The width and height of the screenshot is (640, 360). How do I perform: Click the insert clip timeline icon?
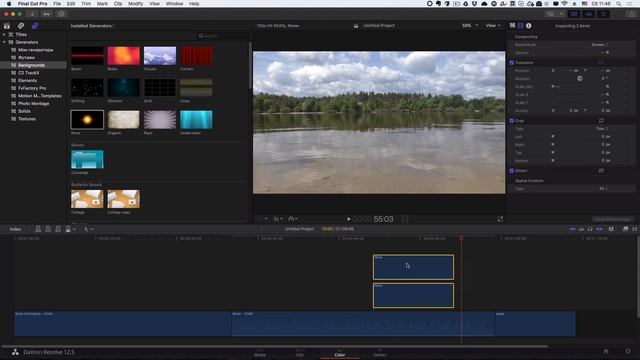click(48, 229)
